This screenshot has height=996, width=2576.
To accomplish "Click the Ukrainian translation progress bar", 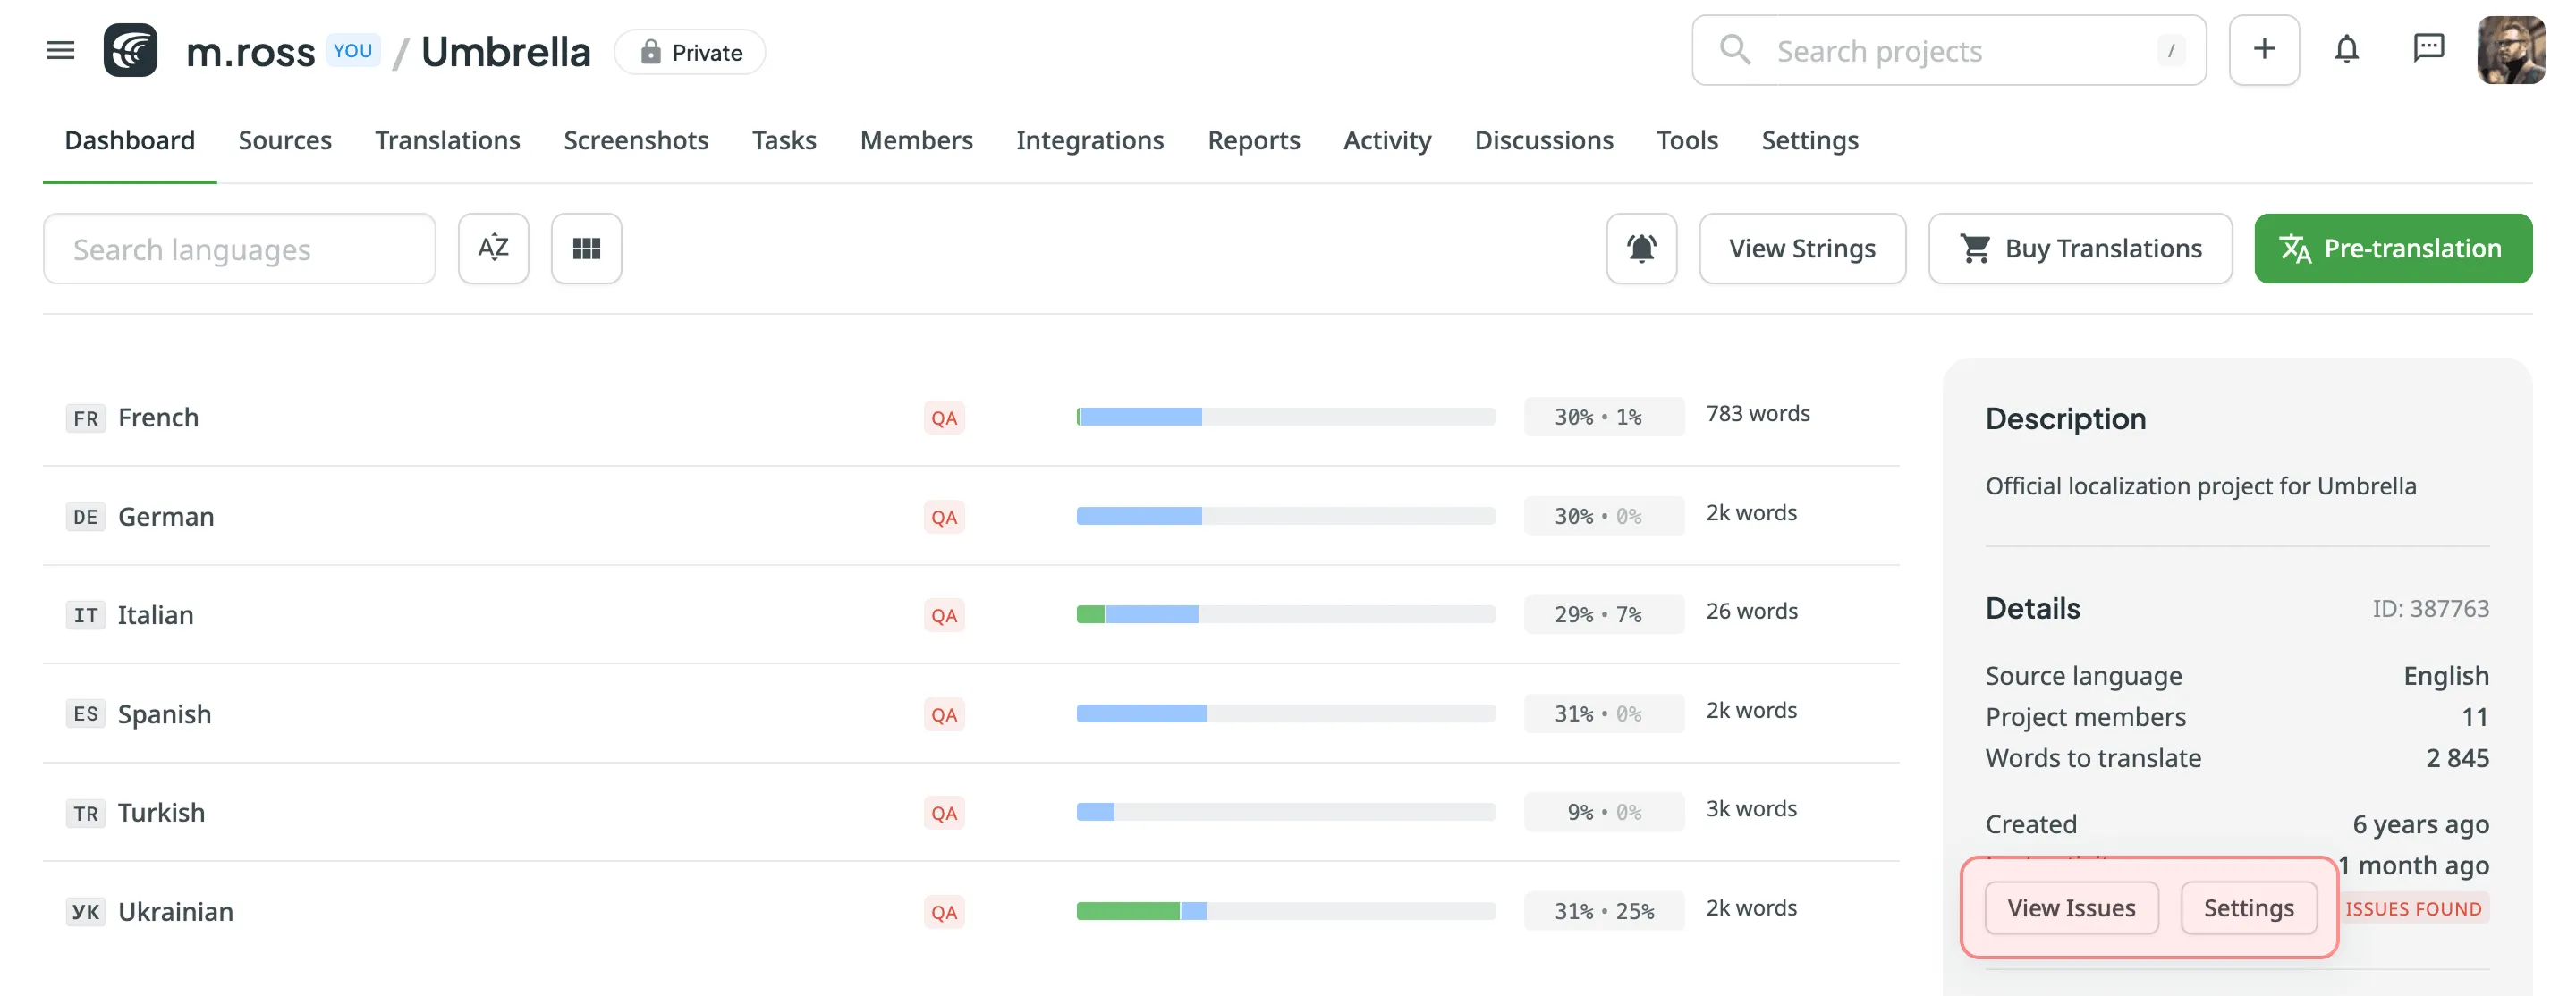I will [x=1285, y=911].
